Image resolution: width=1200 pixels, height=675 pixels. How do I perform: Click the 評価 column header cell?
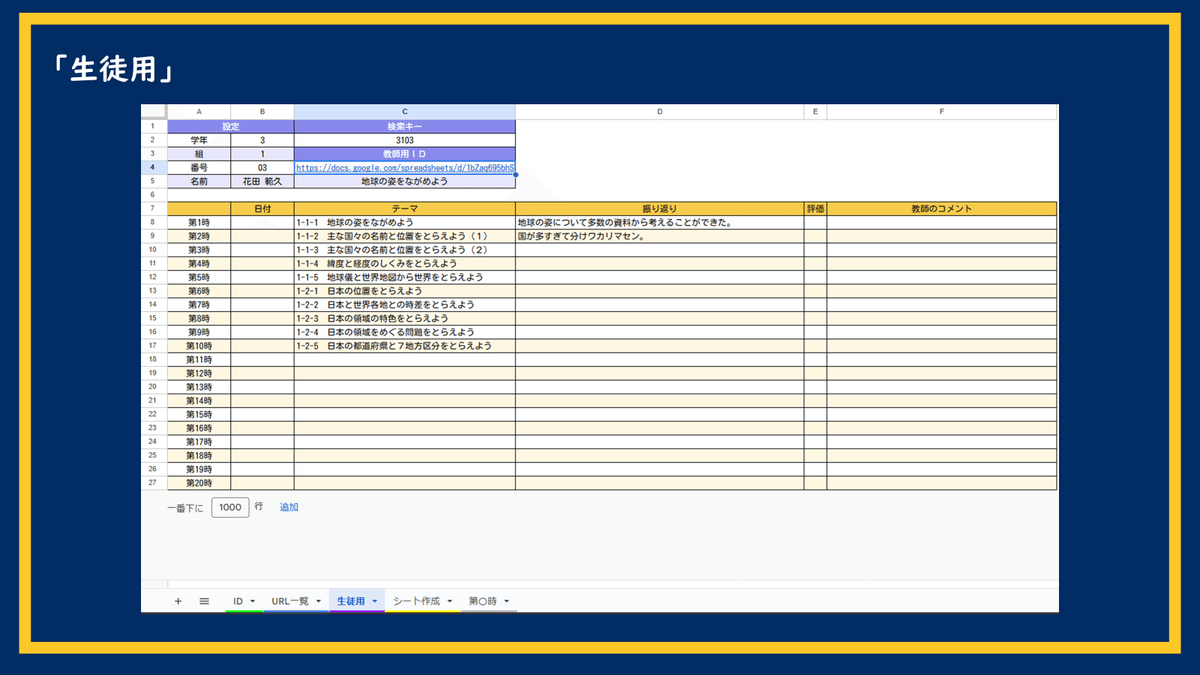pyautogui.click(x=815, y=209)
